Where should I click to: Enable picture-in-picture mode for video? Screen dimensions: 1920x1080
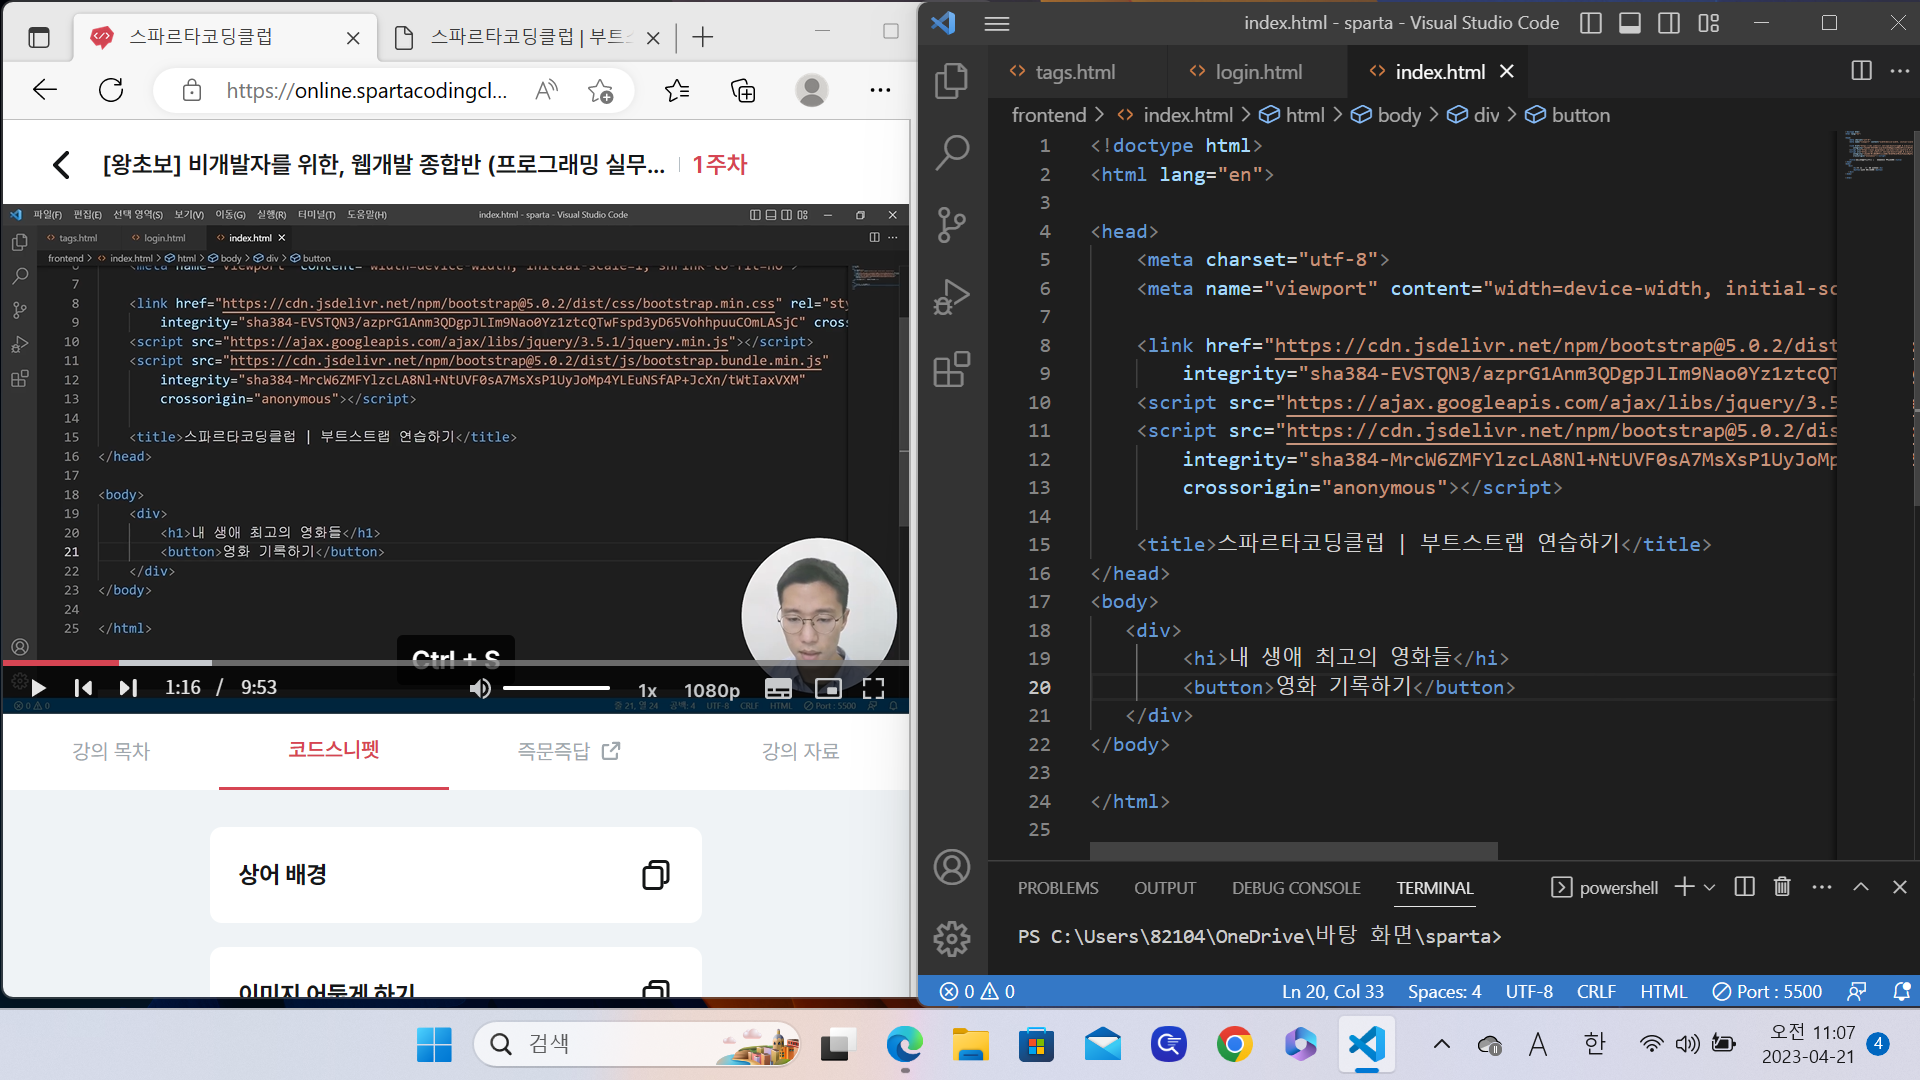click(828, 688)
